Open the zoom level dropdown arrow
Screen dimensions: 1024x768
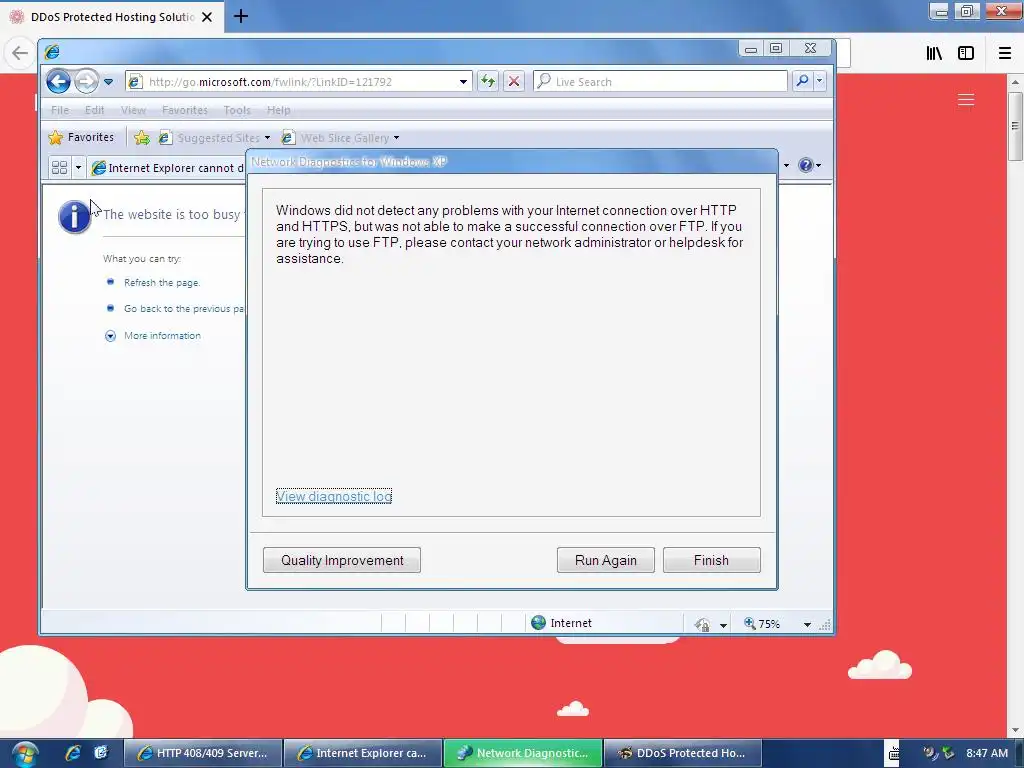807,625
